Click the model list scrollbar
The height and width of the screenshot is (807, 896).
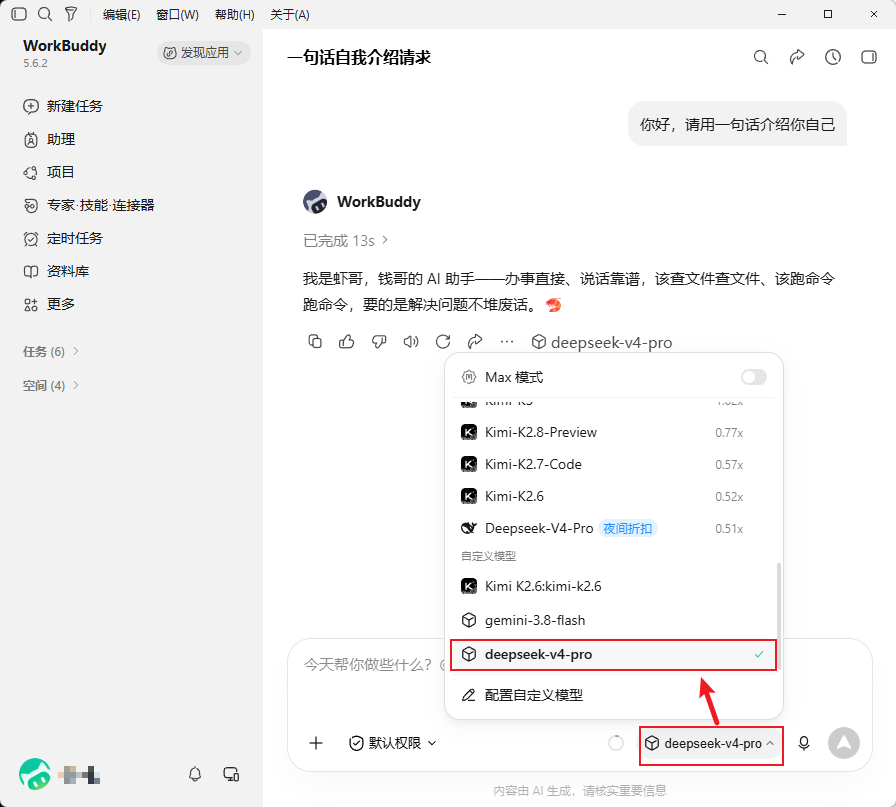(x=778, y=617)
